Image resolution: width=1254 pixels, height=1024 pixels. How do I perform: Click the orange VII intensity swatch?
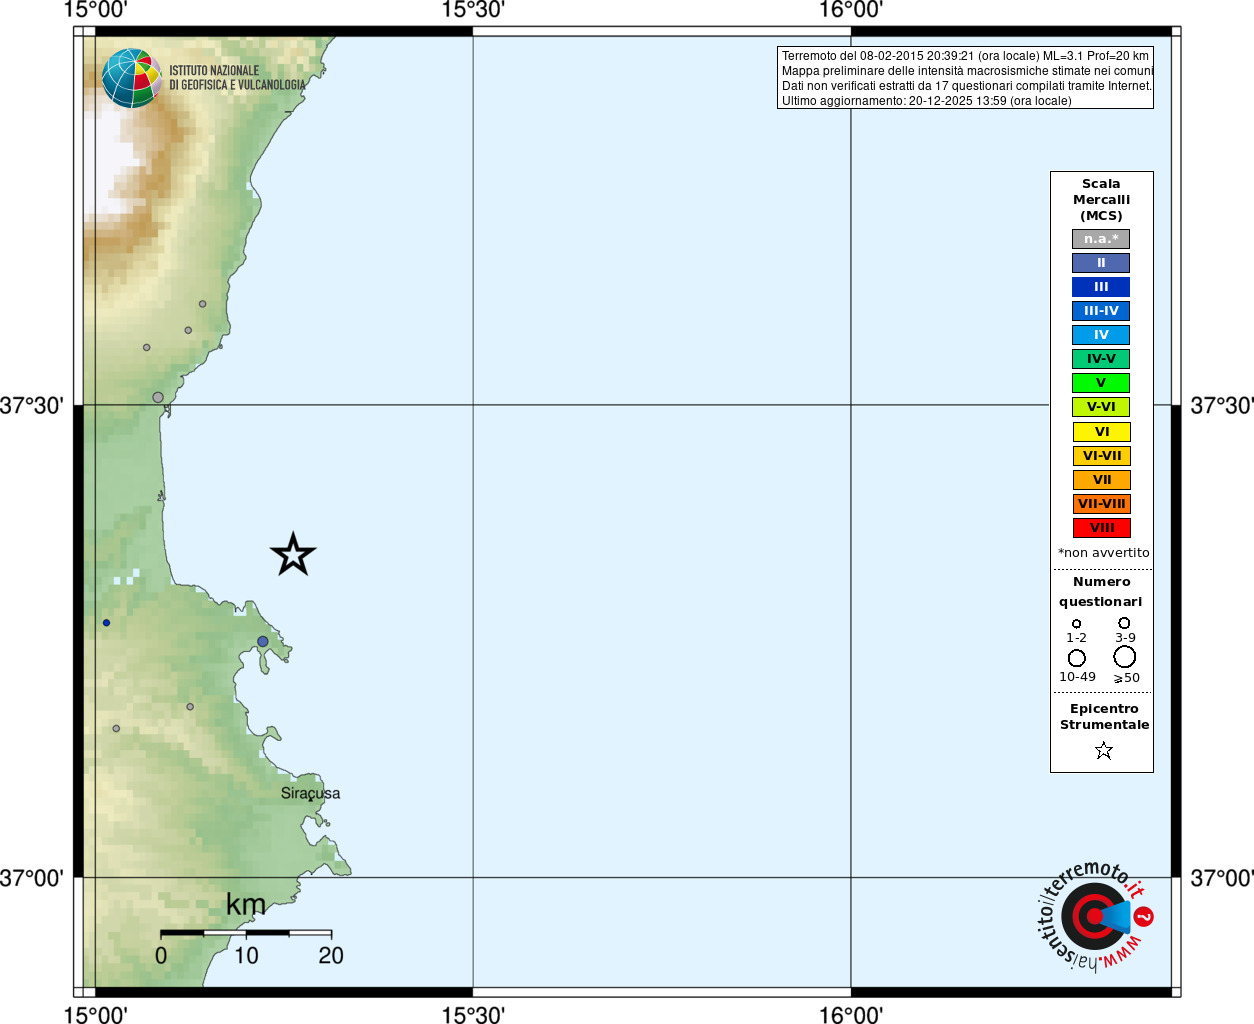coord(1101,480)
